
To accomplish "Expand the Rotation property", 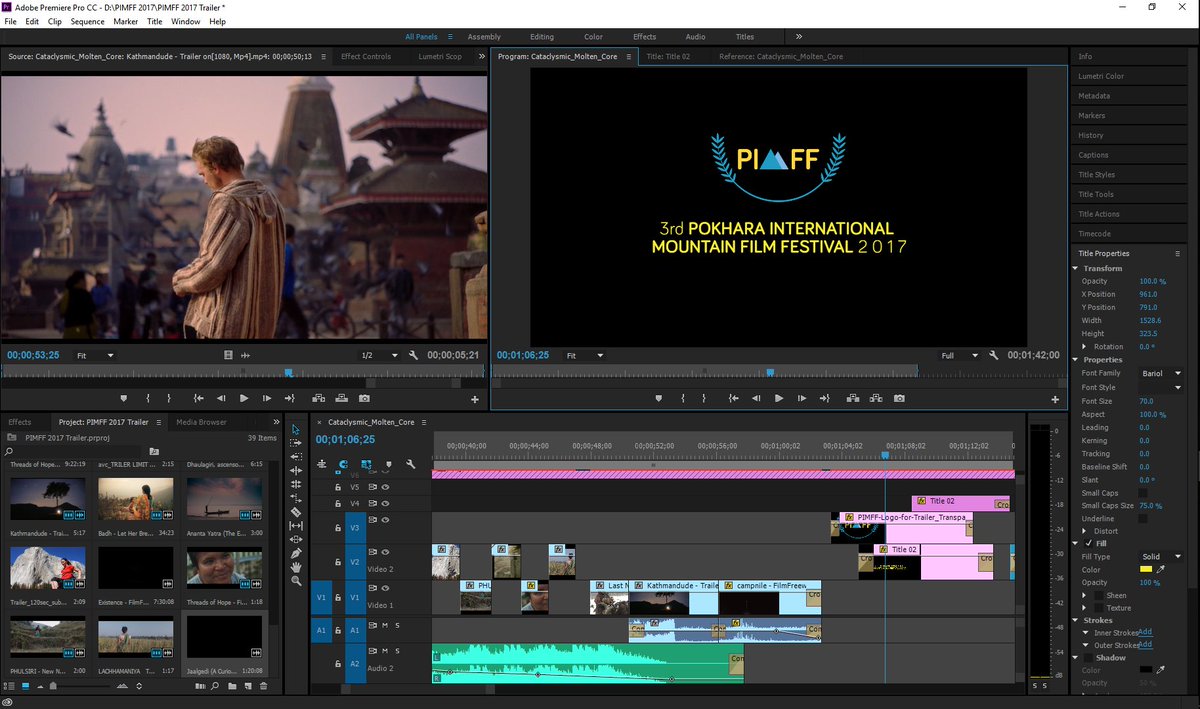I will [x=1086, y=346].
